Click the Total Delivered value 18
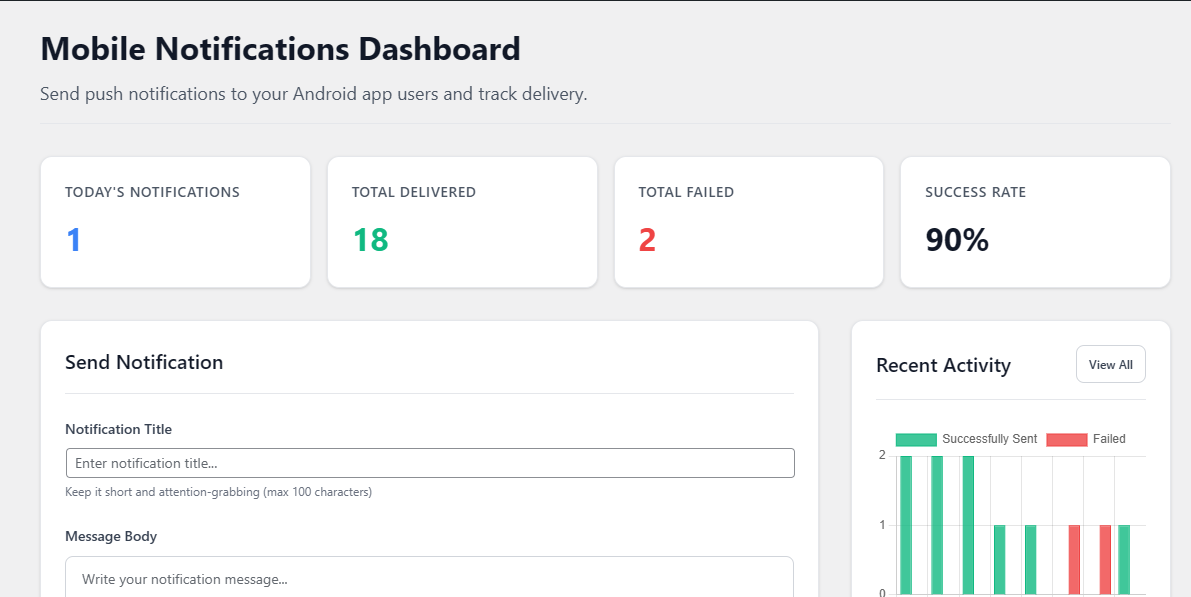Viewport: 1191px width, 597px height. coord(371,240)
